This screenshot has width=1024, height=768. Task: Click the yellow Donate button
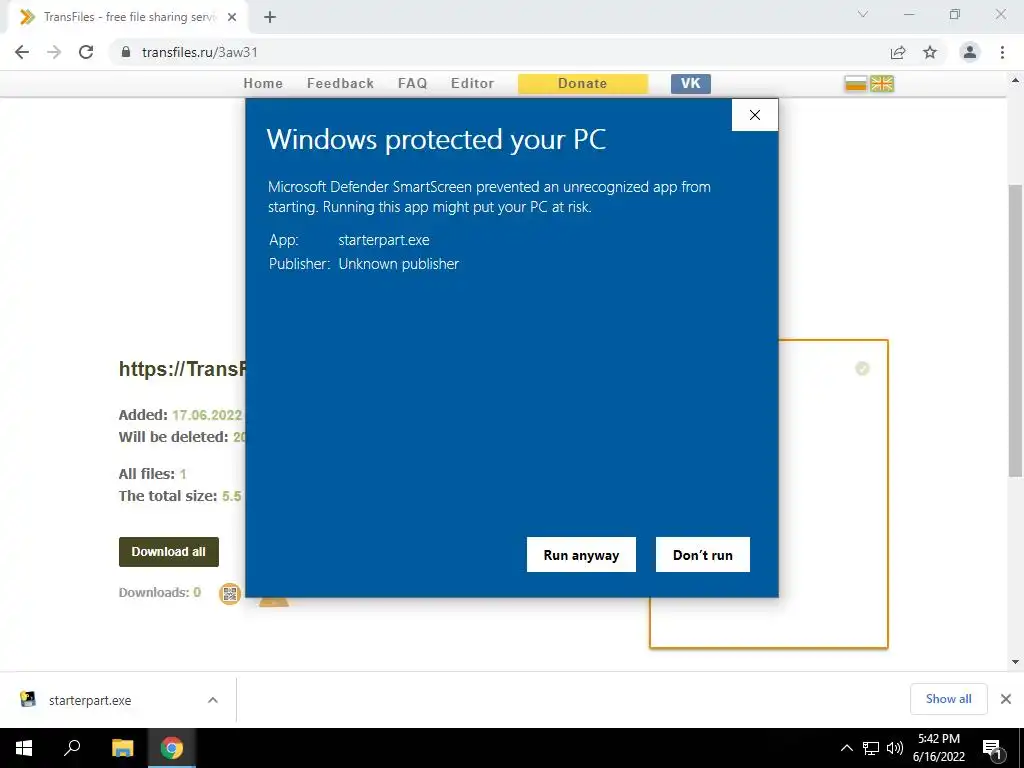[x=583, y=84]
